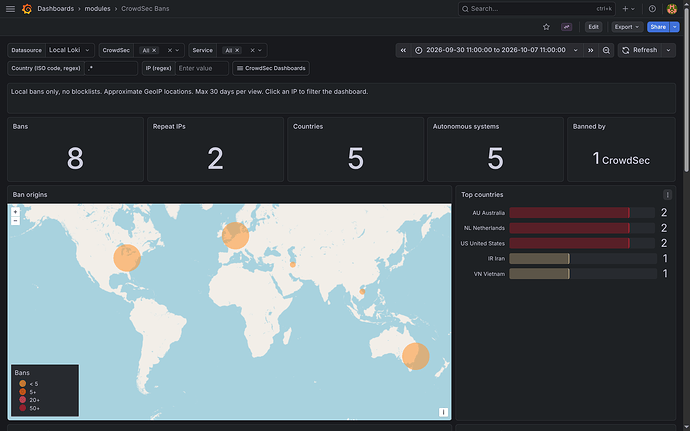The image size is (690, 431).
Task: Click the '< 5' bans legend swatch
Action: click(22, 384)
